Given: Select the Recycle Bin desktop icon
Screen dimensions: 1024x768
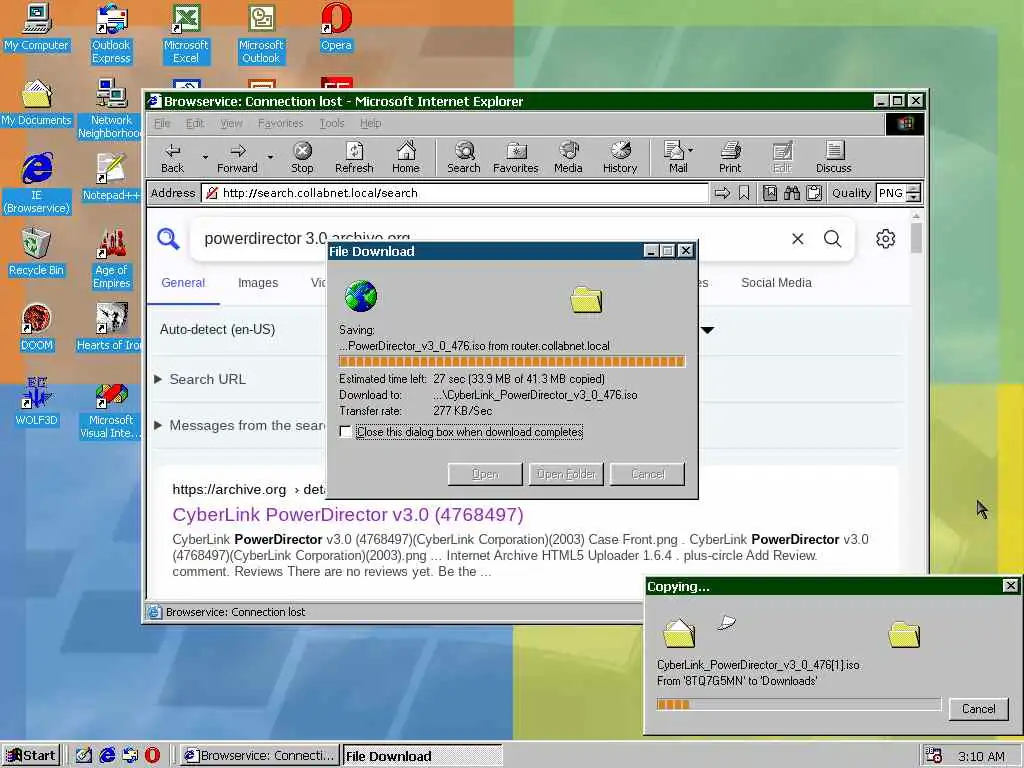Looking at the screenshot, I should [36, 252].
